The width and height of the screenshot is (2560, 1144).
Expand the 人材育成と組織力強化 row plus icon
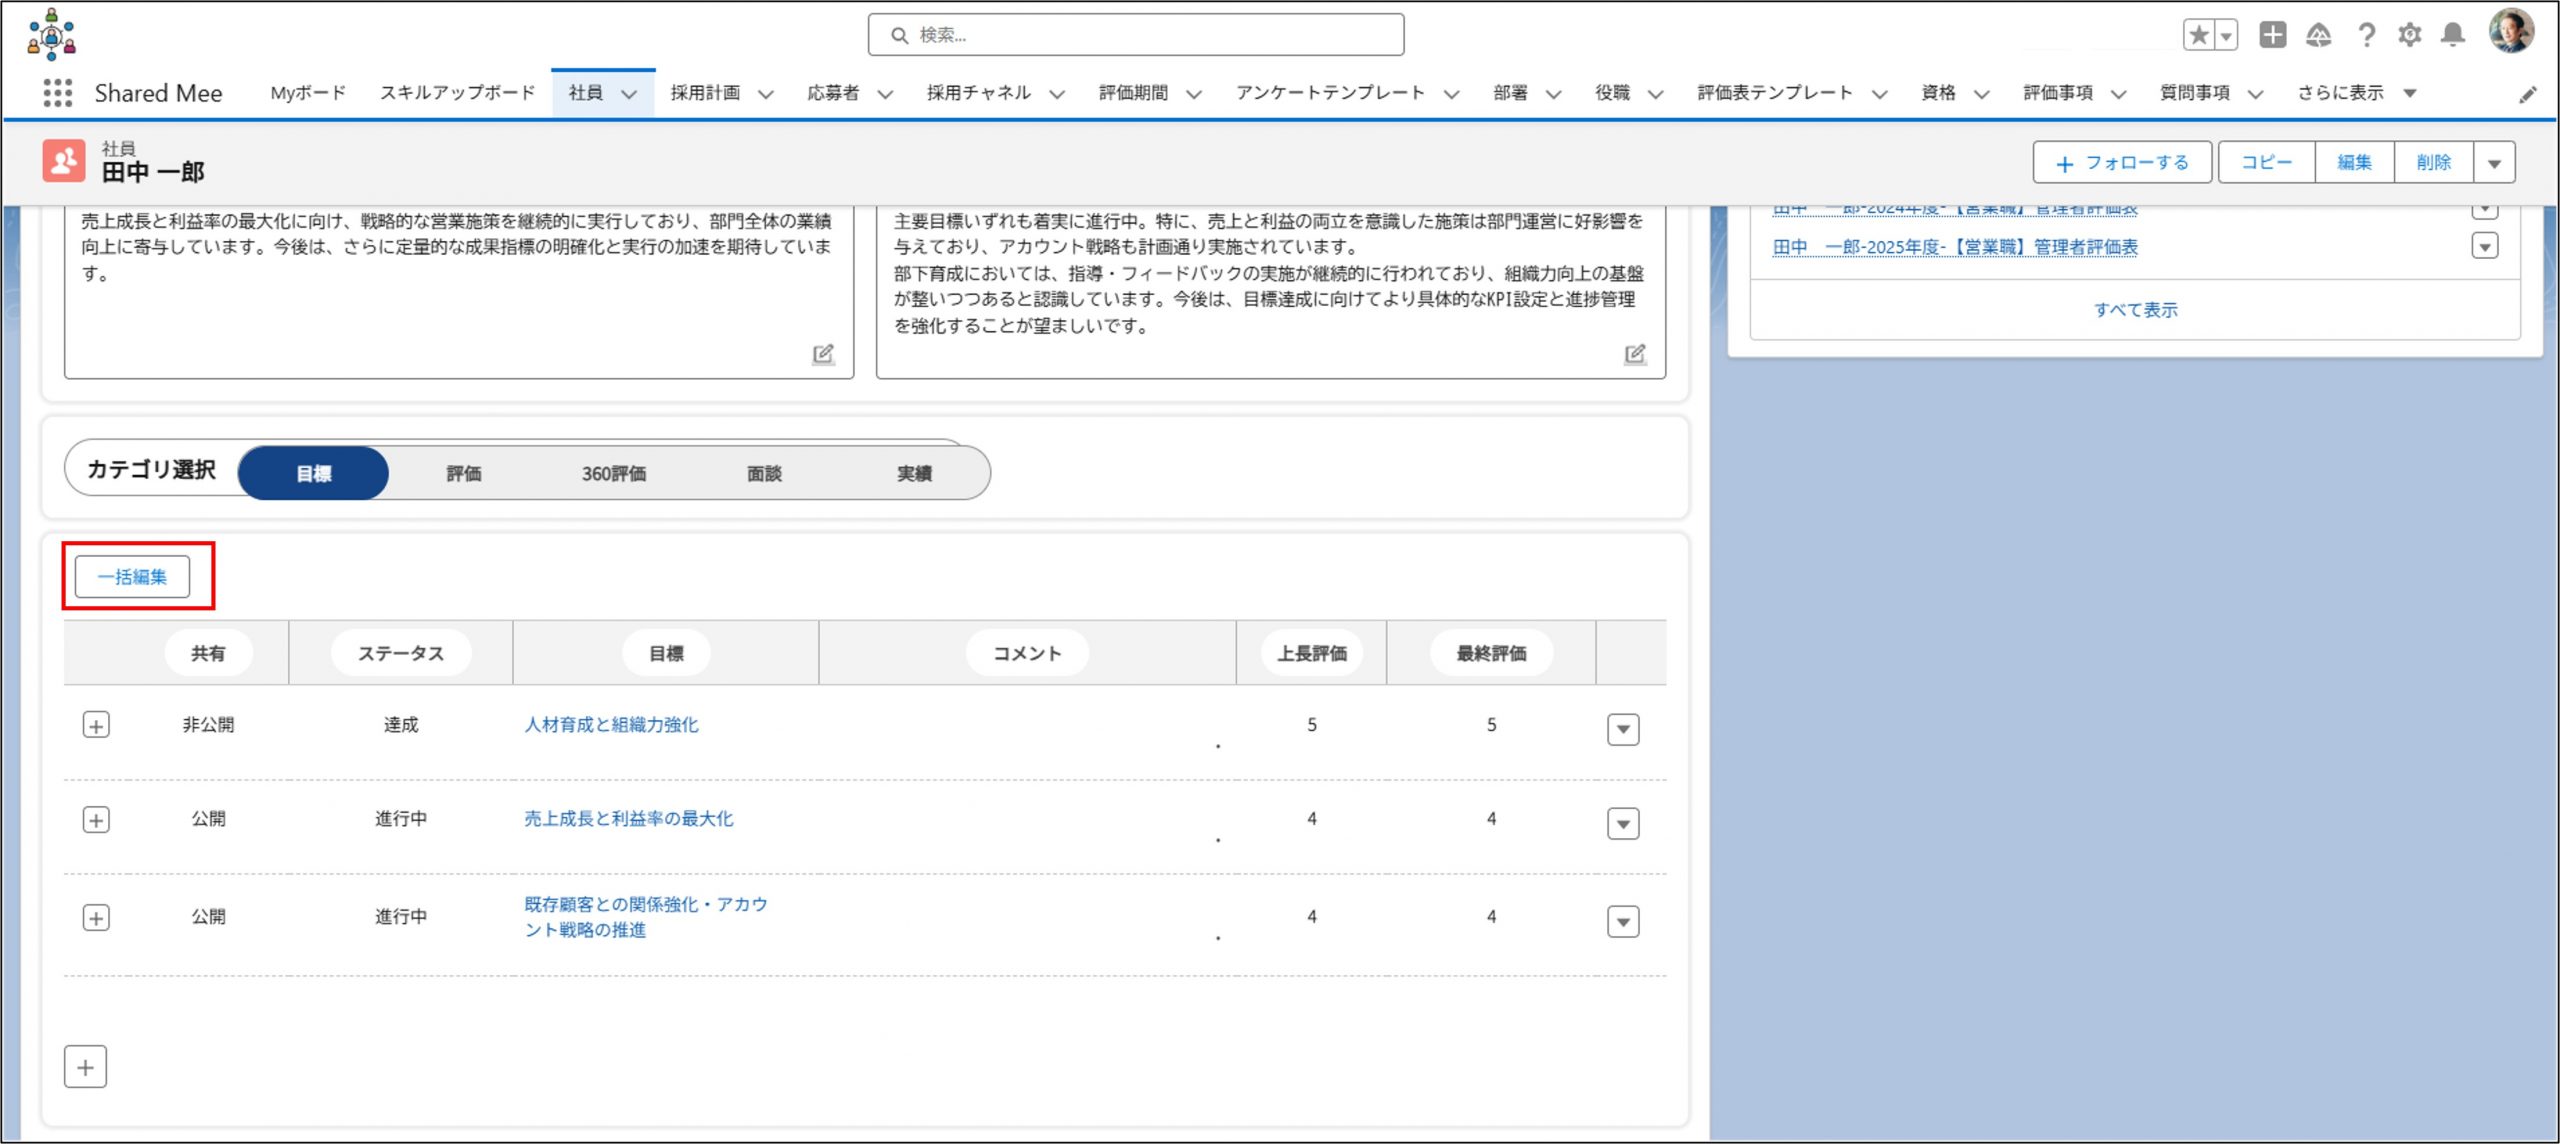click(x=96, y=725)
